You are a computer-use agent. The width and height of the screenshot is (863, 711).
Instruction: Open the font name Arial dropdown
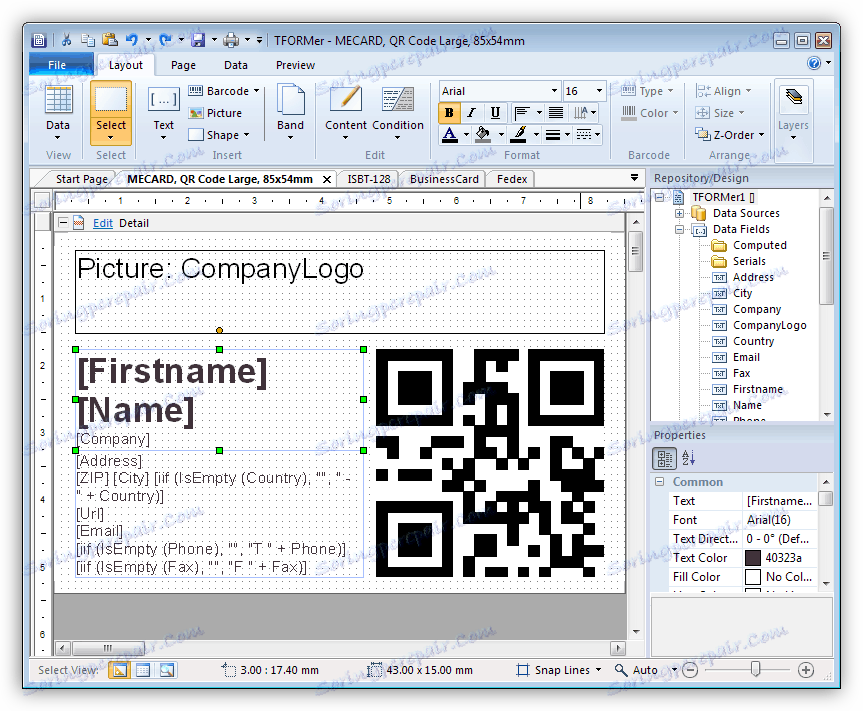554,91
